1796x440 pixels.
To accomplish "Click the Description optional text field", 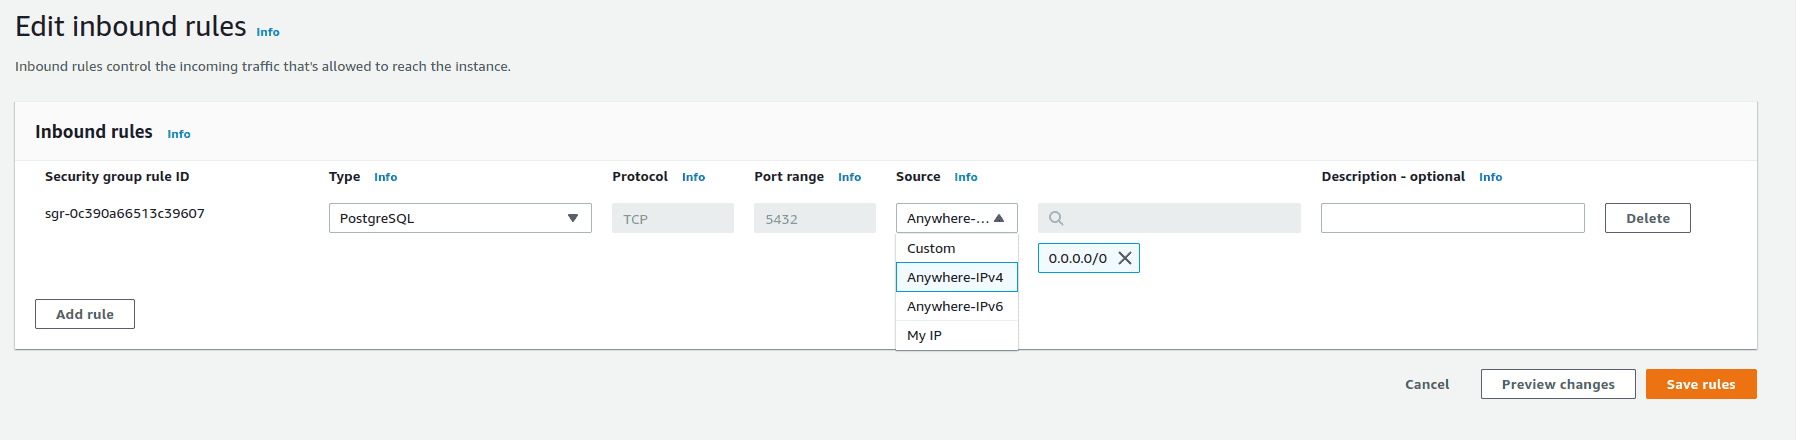I will pyautogui.click(x=1452, y=218).
